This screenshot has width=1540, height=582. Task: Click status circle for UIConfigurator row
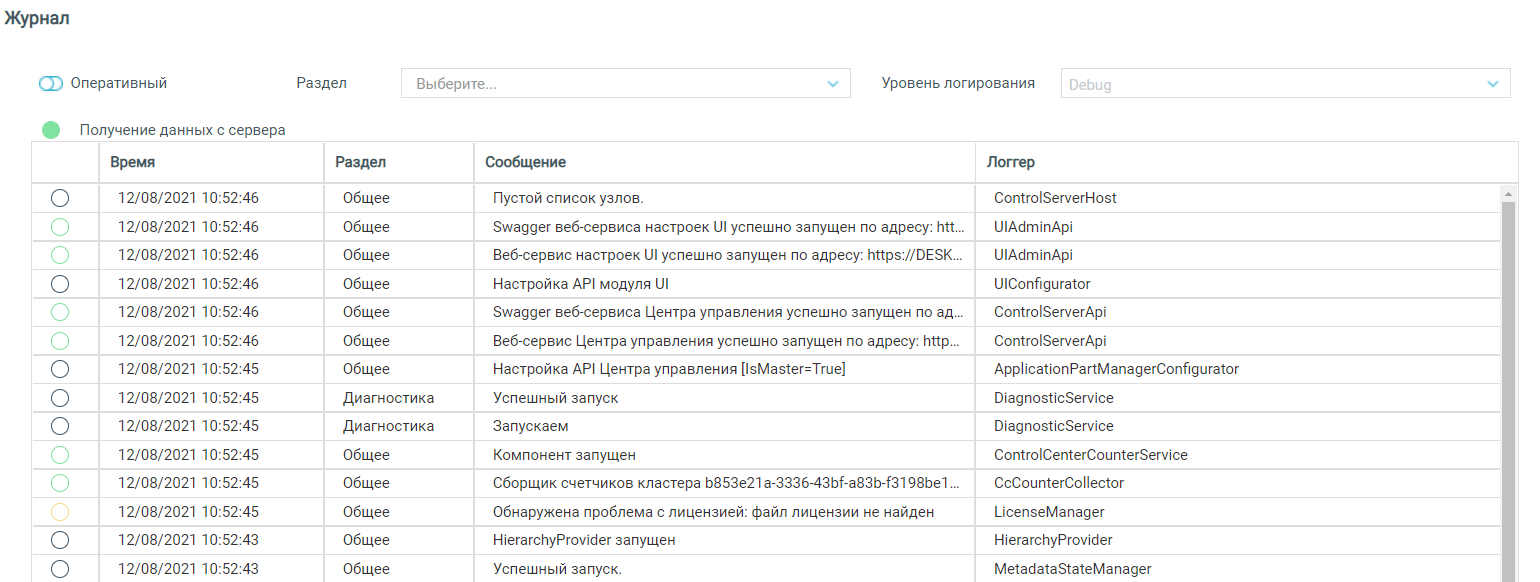[60, 284]
